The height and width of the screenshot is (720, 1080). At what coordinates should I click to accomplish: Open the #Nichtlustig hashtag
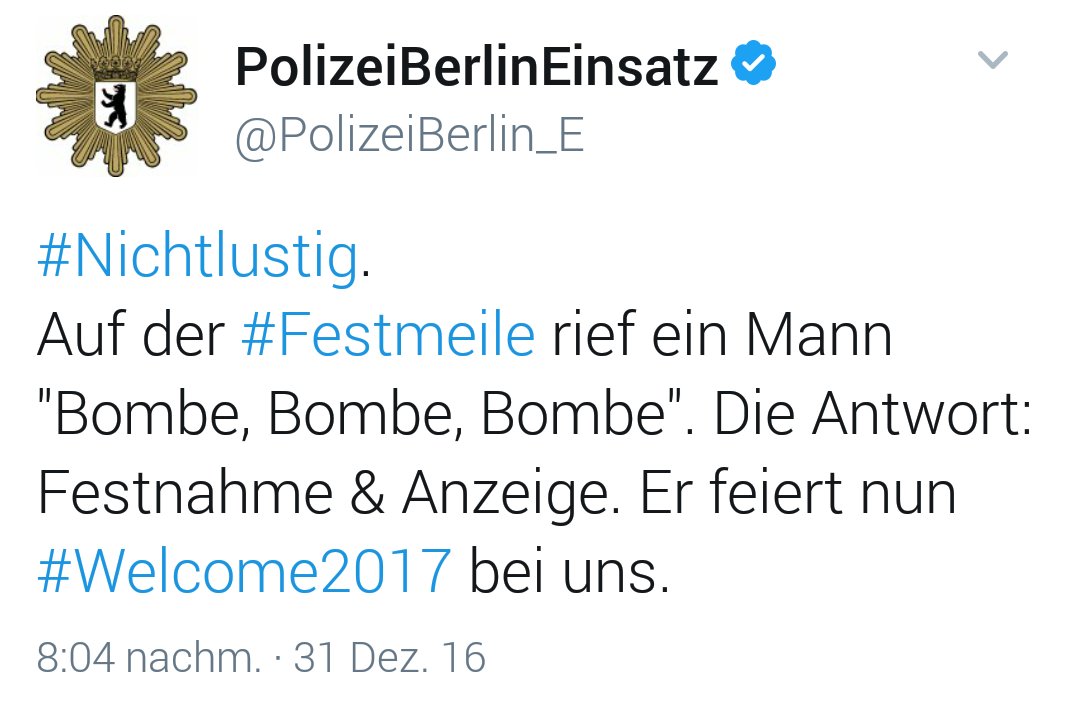click(197, 258)
